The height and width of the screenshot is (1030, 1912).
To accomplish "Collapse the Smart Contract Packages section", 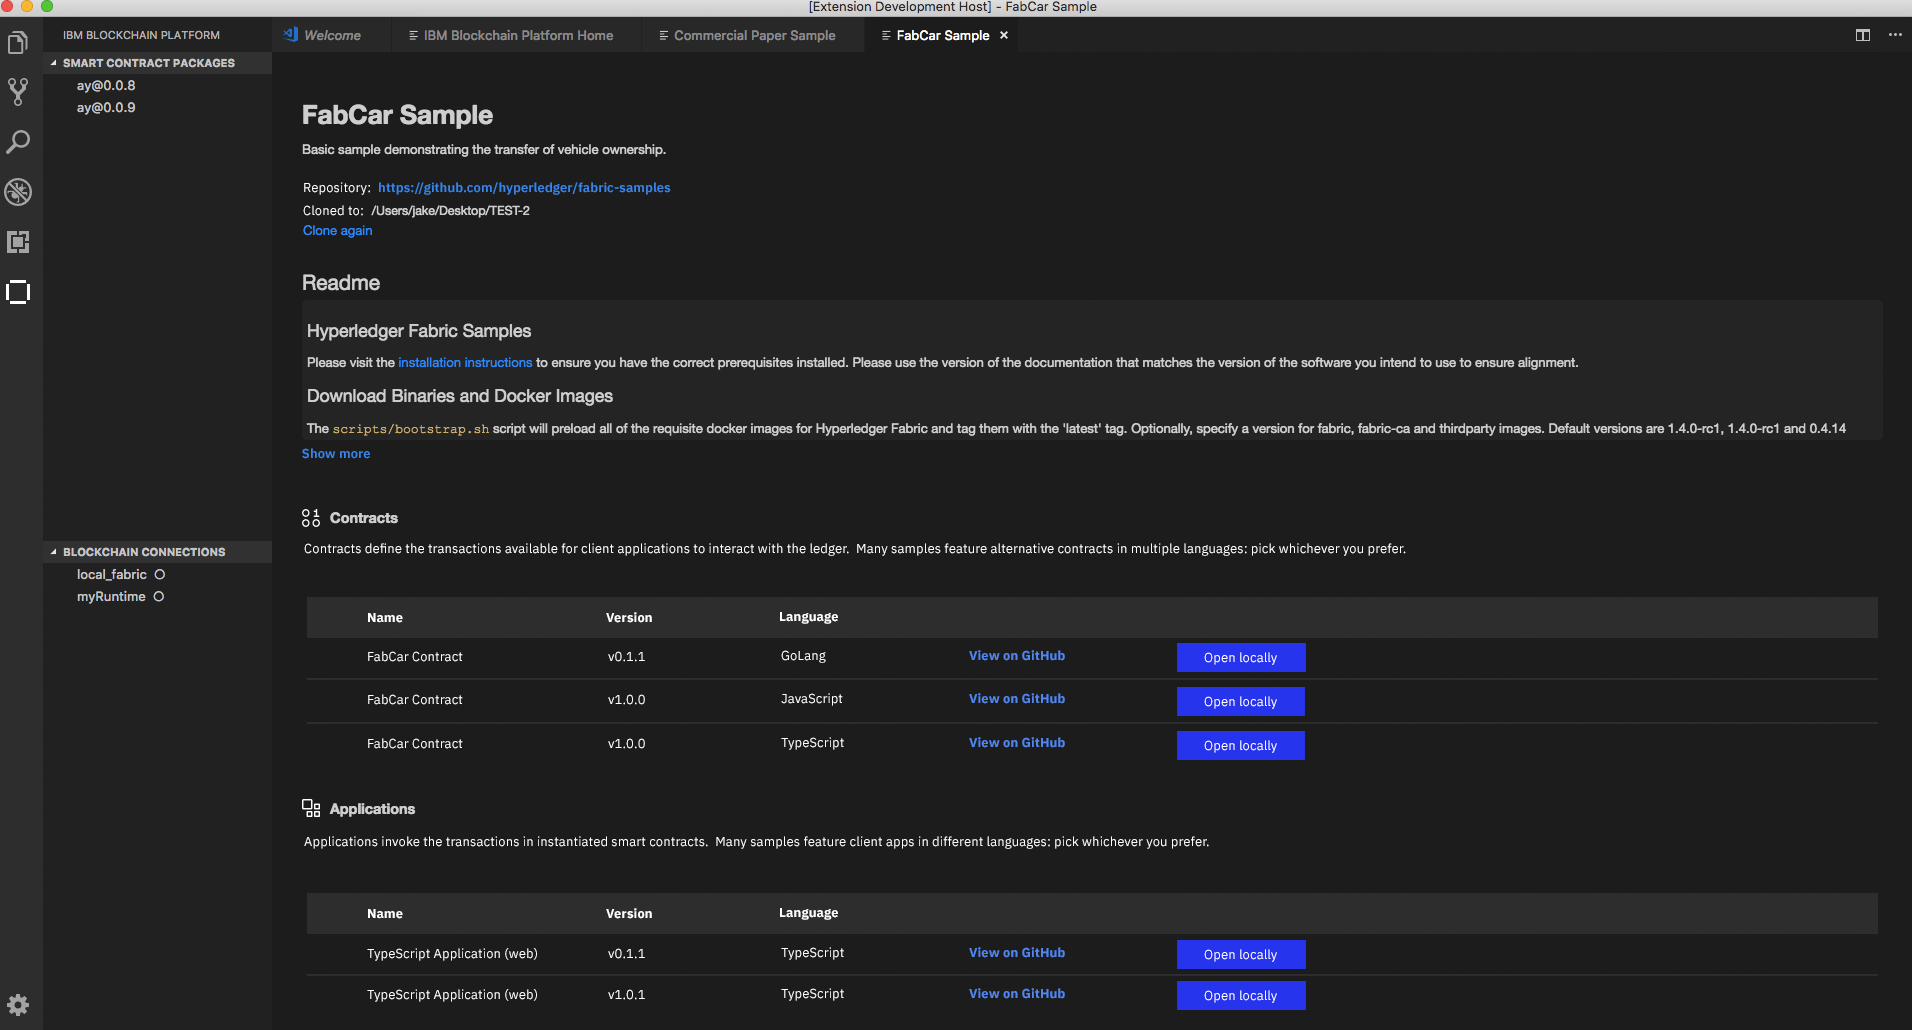I will pyautogui.click(x=53, y=62).
